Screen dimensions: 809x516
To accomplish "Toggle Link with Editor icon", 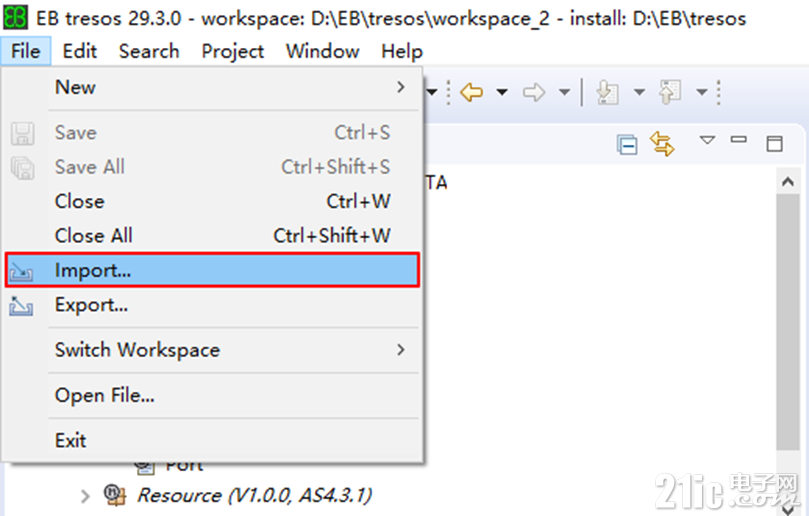I will tap(662, 144).
